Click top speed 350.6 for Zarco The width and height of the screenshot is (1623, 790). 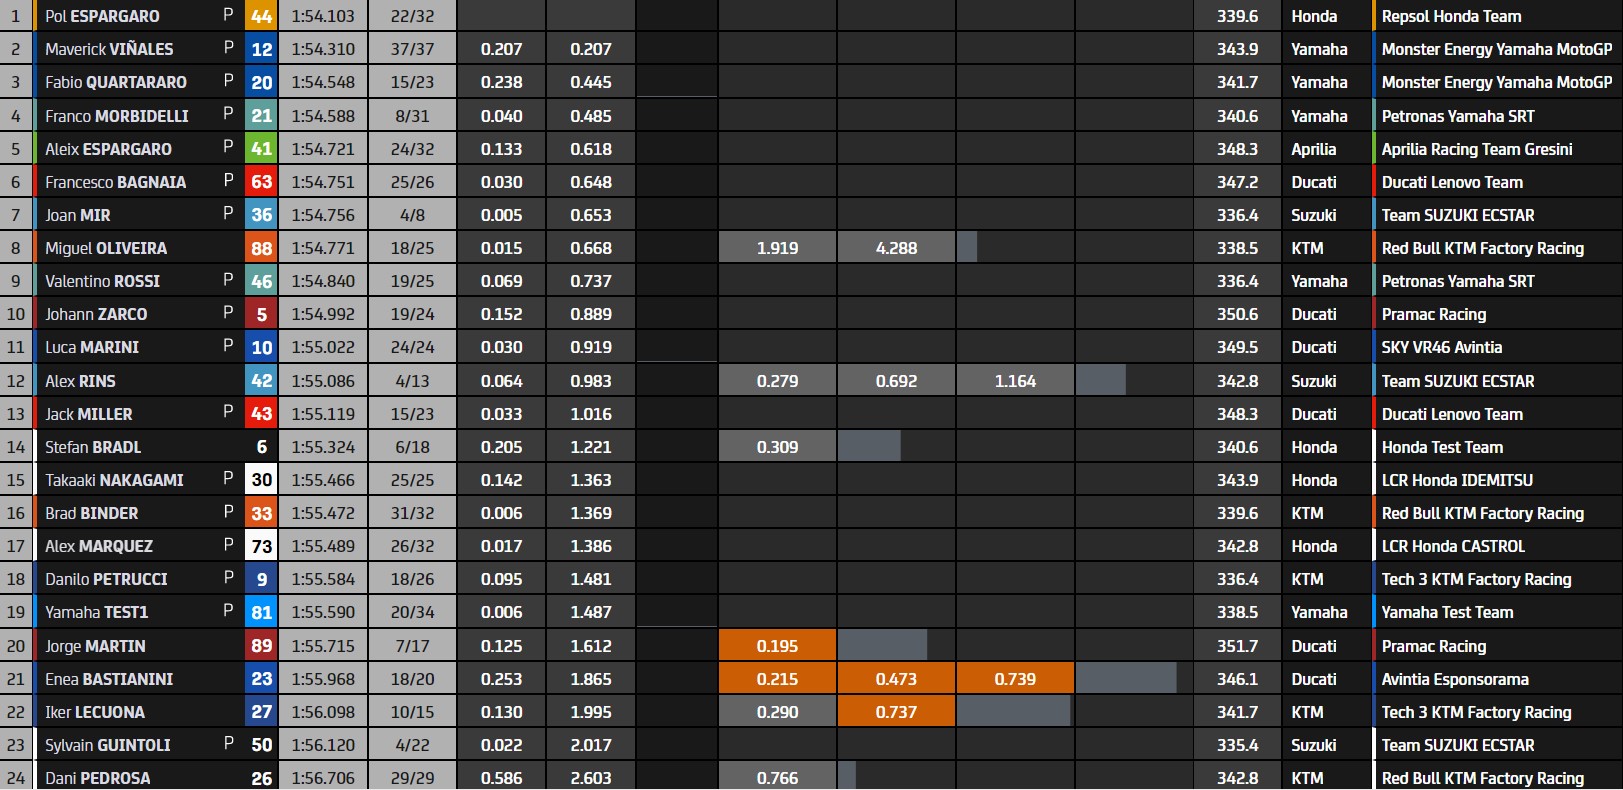1237,314
